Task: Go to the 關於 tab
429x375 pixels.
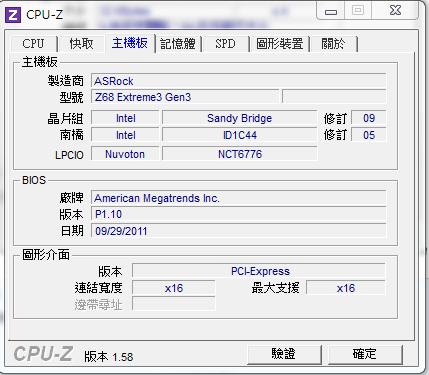Action: 333,44
